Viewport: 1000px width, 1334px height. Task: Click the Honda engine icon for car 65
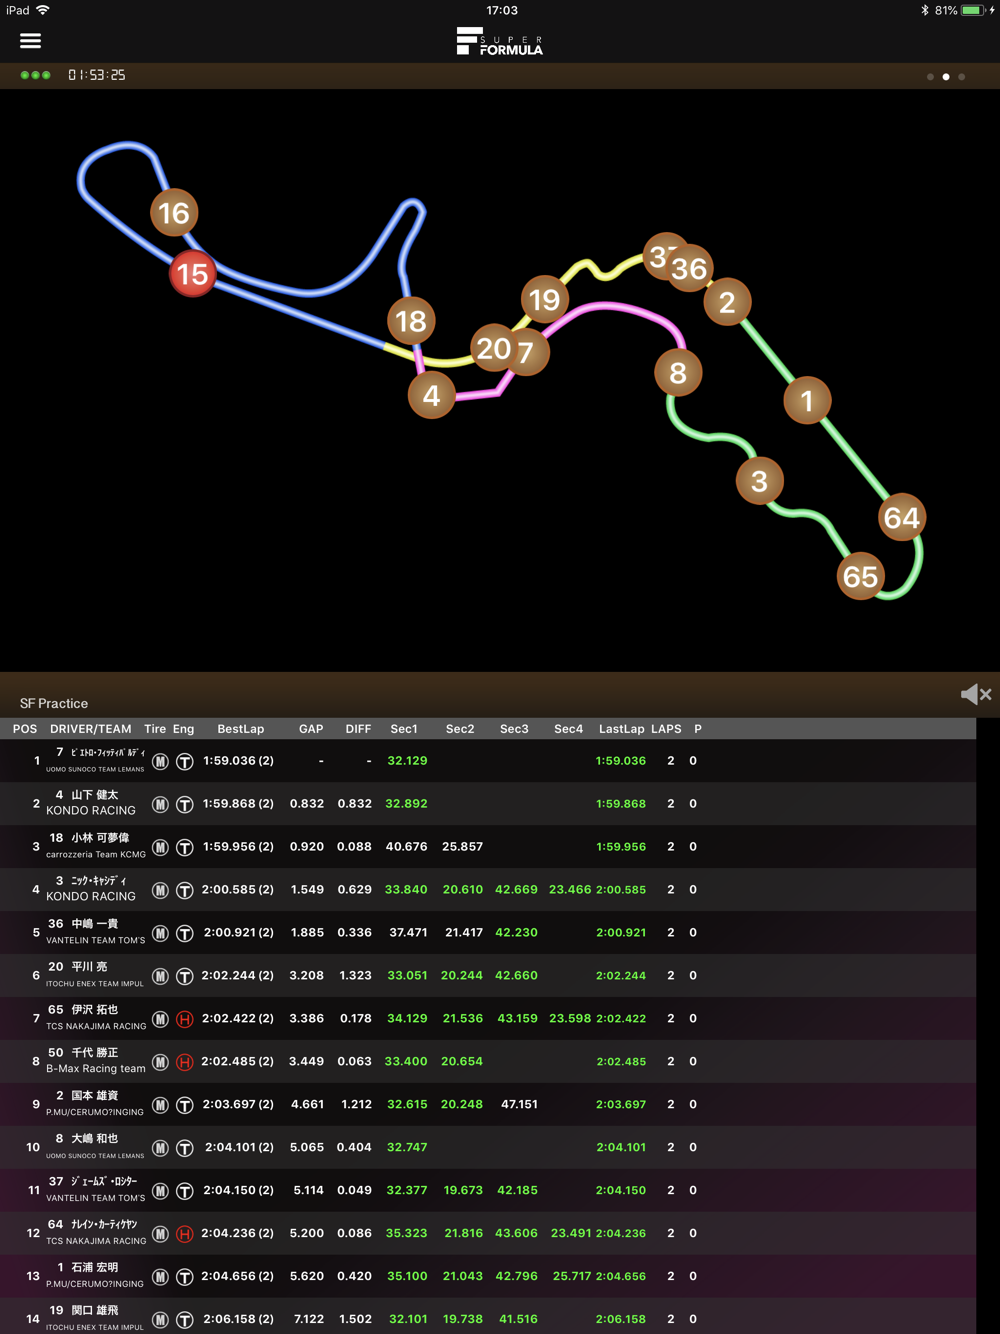click(x=184, y=1019)
